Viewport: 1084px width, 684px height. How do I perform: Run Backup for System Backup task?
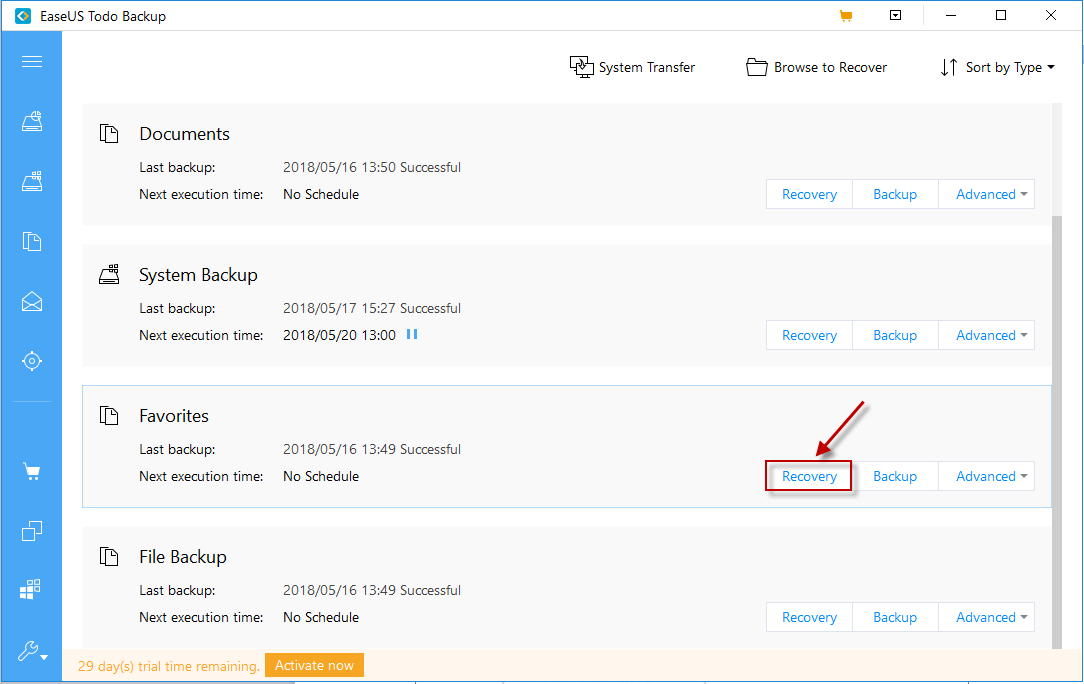pyautogui.click(x=895, y=335)
